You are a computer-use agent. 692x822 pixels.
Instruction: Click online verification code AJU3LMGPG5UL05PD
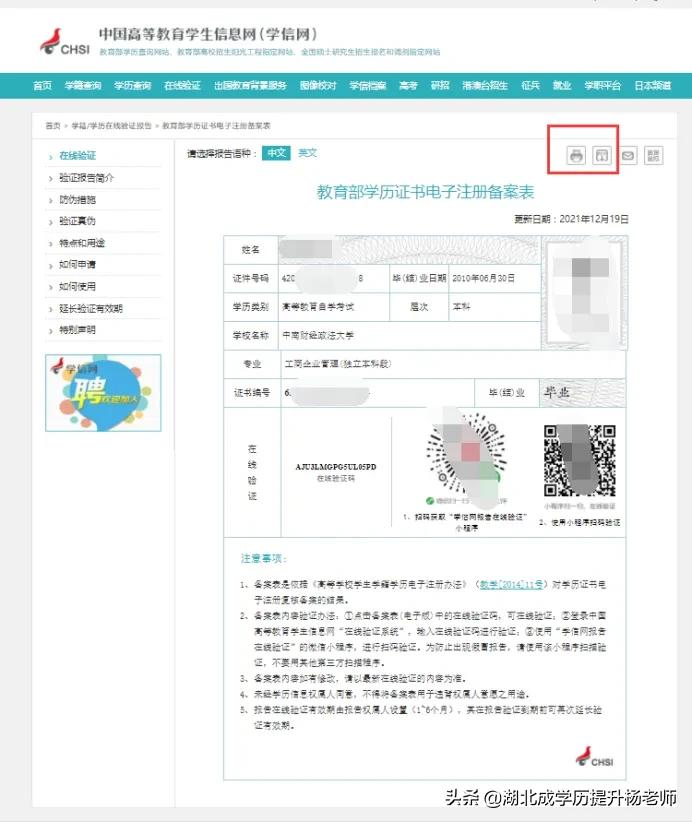point(336,467)
